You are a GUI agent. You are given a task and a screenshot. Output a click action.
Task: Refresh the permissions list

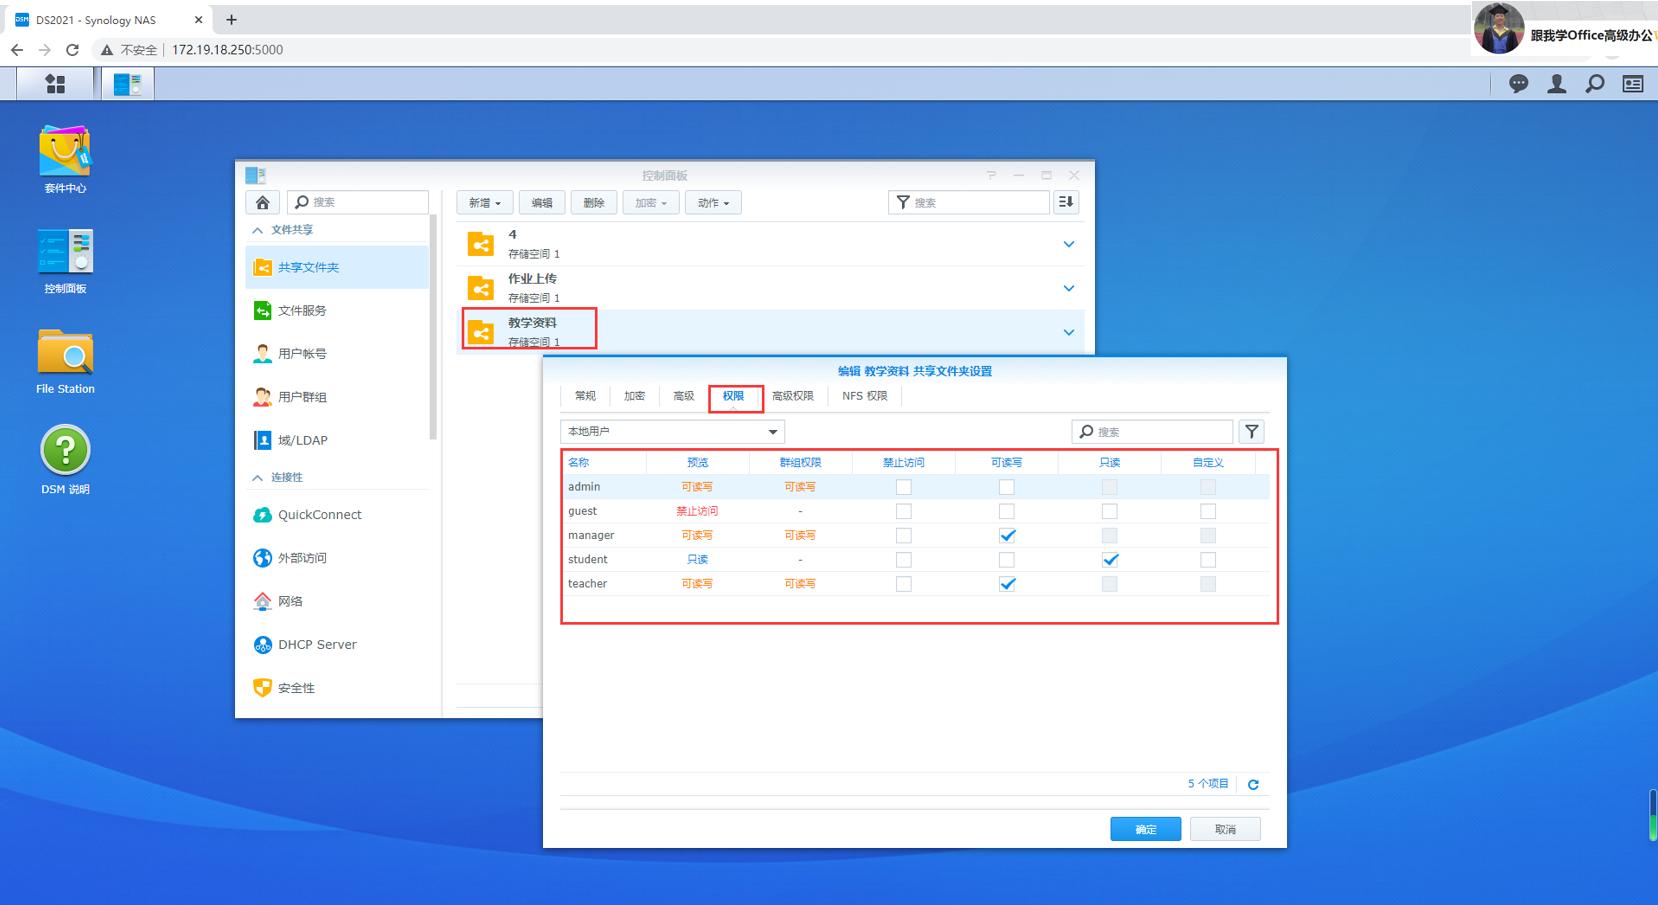[x=1253, y=784]
